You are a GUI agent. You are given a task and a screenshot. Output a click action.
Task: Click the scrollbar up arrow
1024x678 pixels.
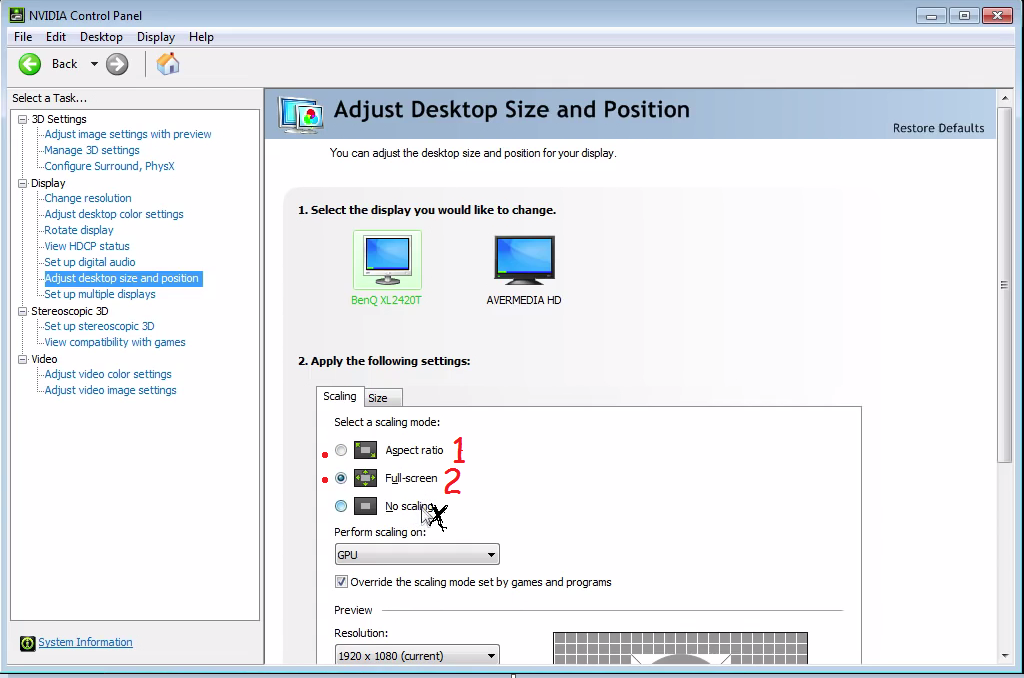pyautogui.click(x=1004, y=98)
